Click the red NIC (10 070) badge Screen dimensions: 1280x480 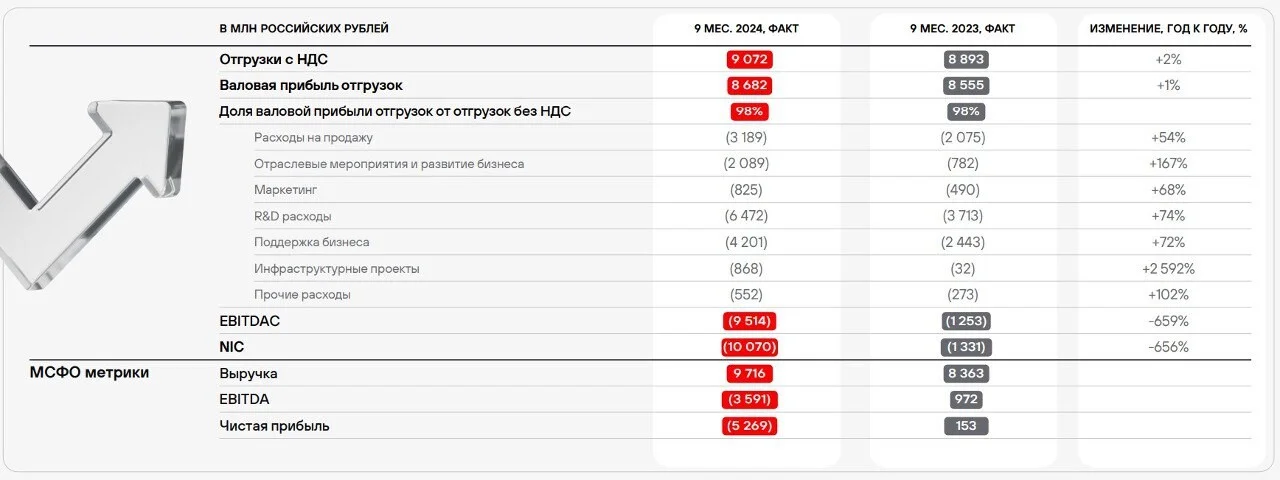749,347
